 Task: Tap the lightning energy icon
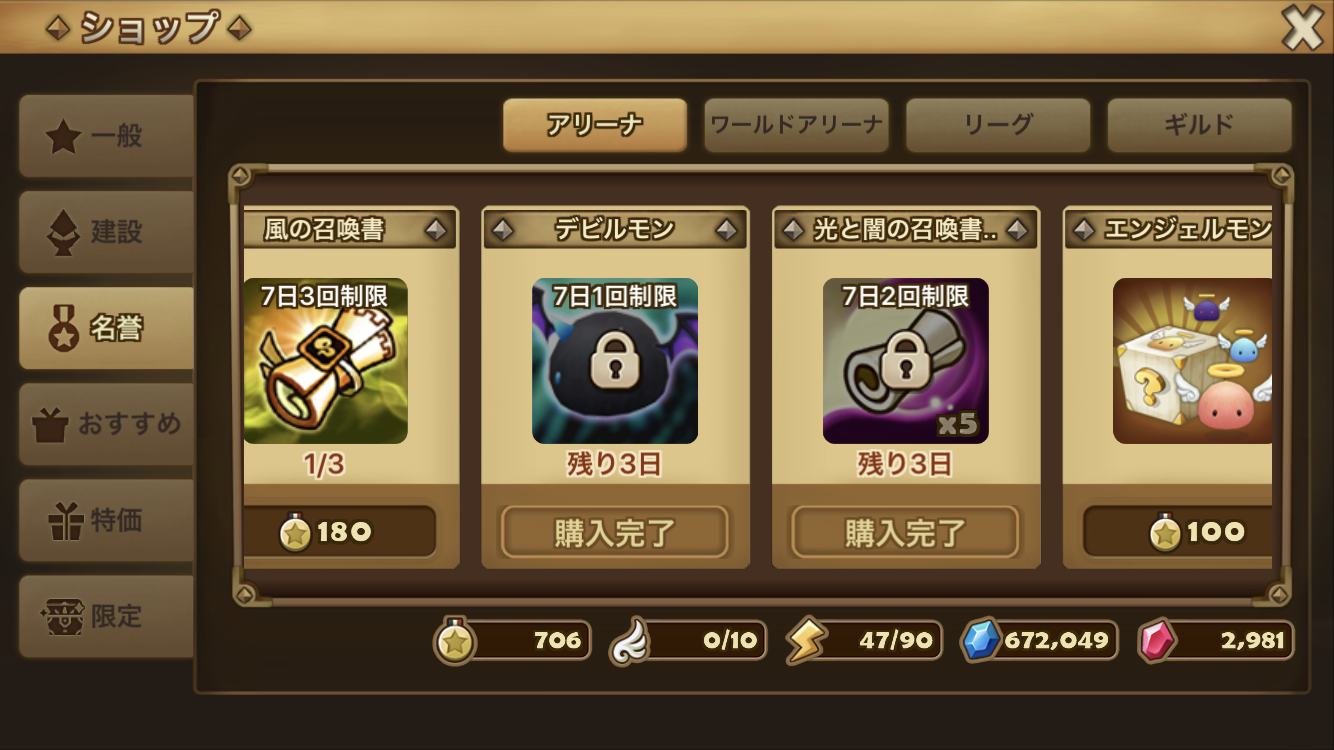coord(805,641)
